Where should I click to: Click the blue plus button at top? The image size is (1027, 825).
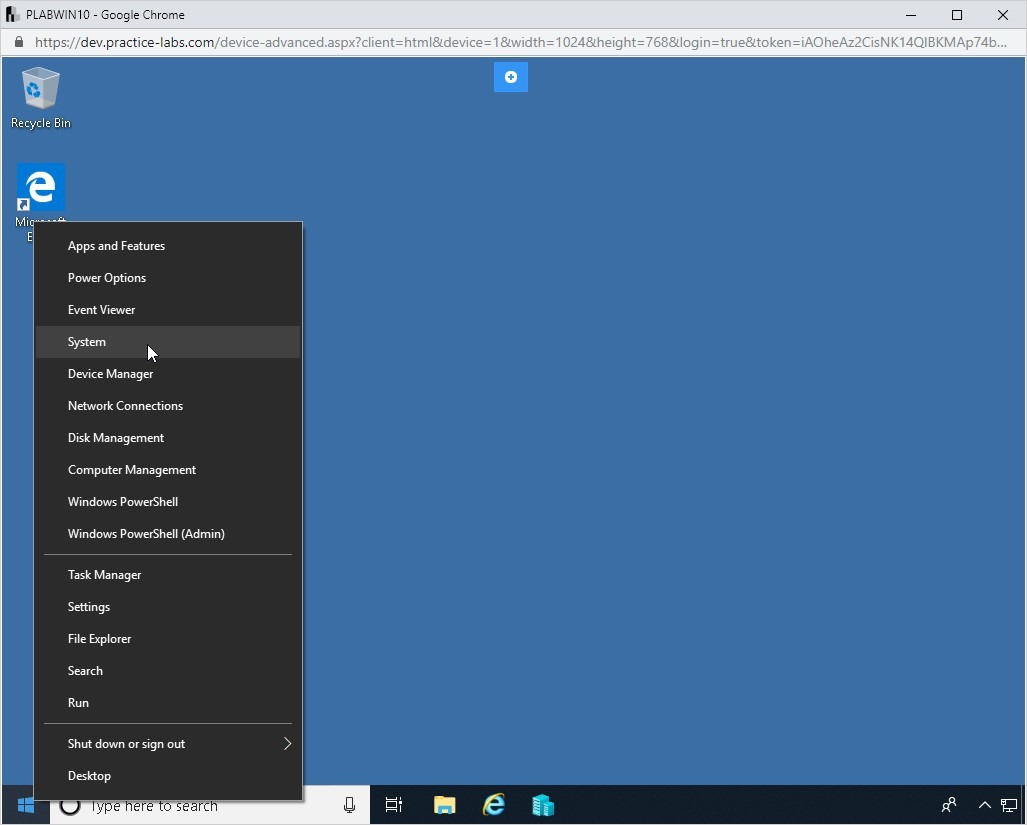pyautogui.click(x=511, y=77)
